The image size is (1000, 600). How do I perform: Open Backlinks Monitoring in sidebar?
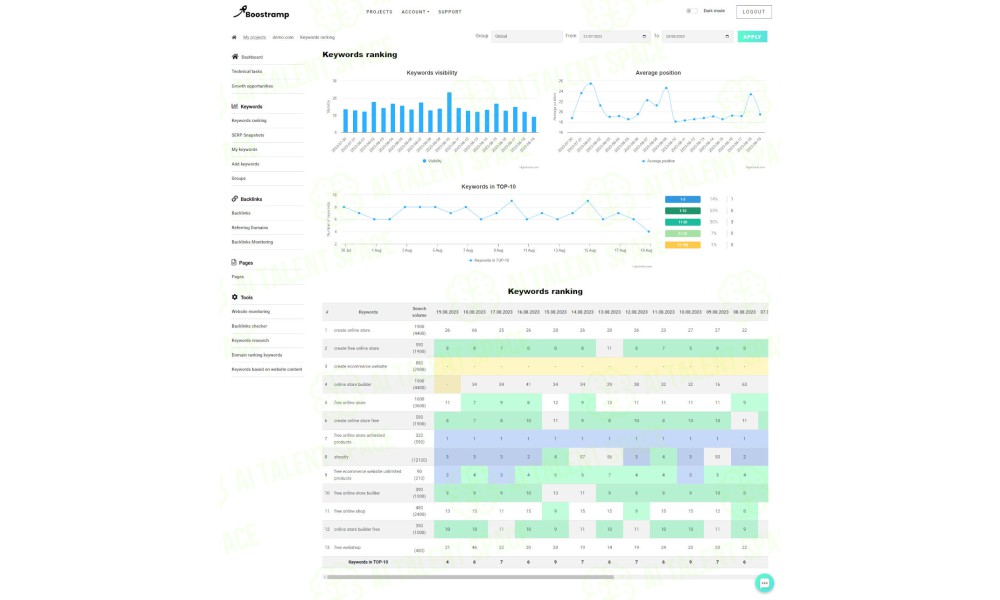[x=253, y=242]
